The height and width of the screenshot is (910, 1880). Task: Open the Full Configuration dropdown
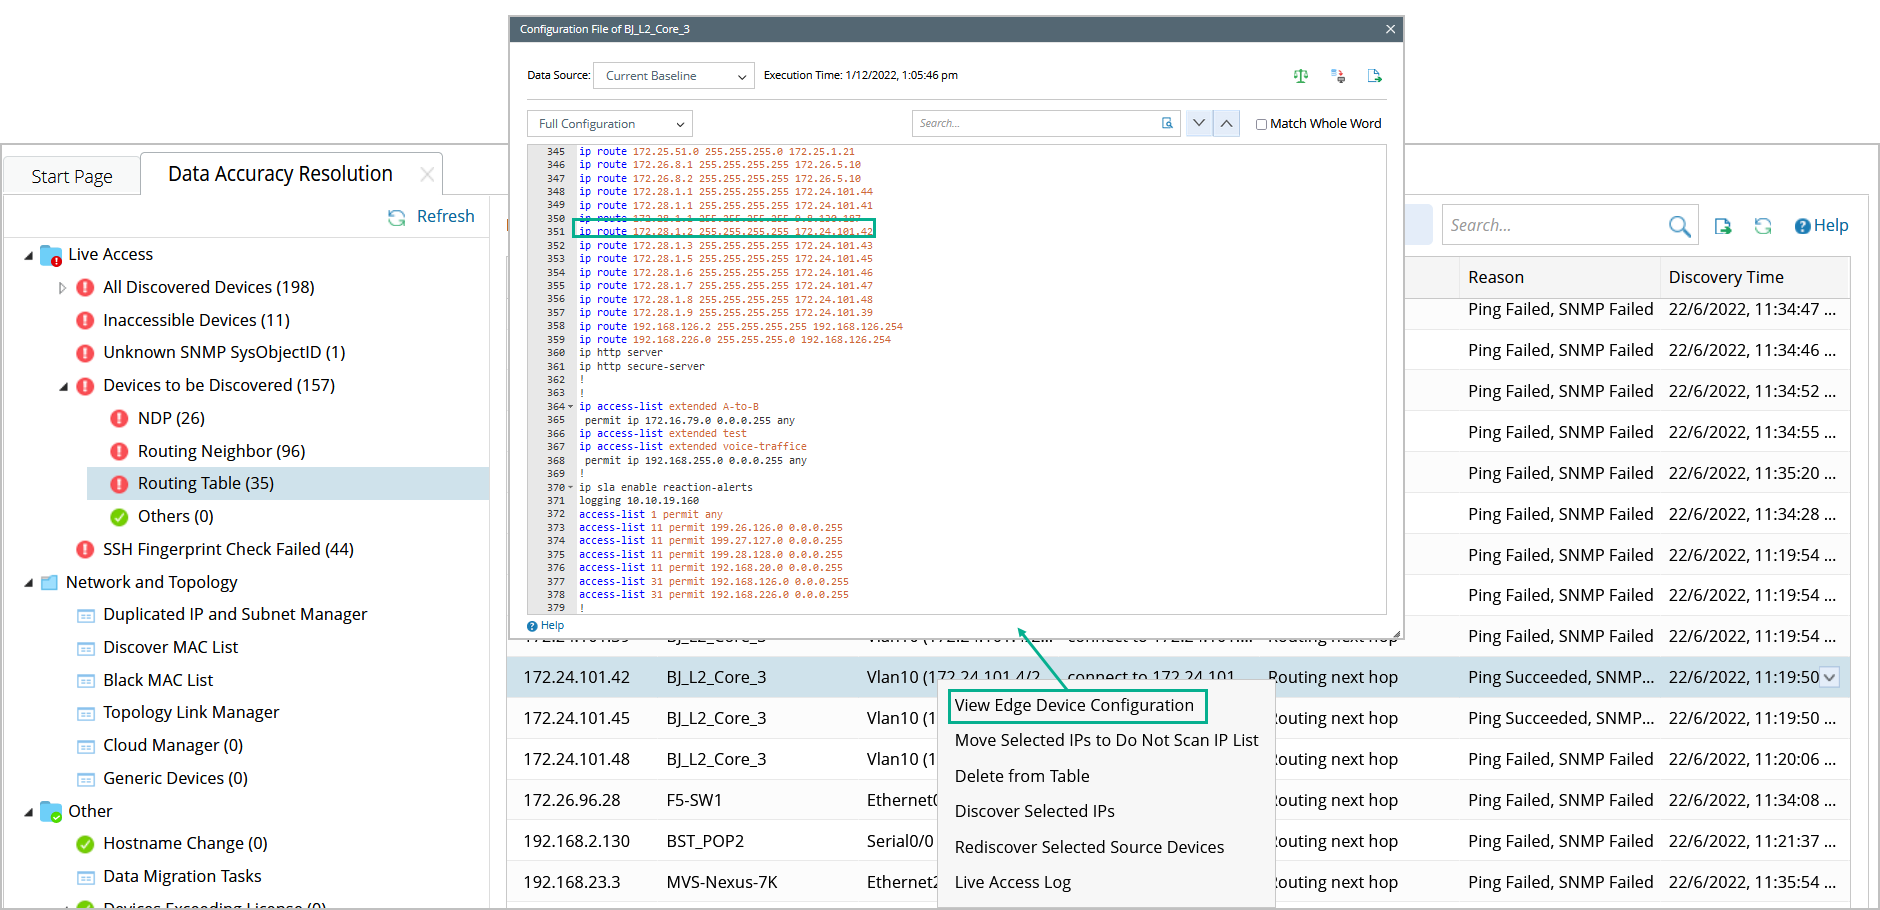click(610, 124)
